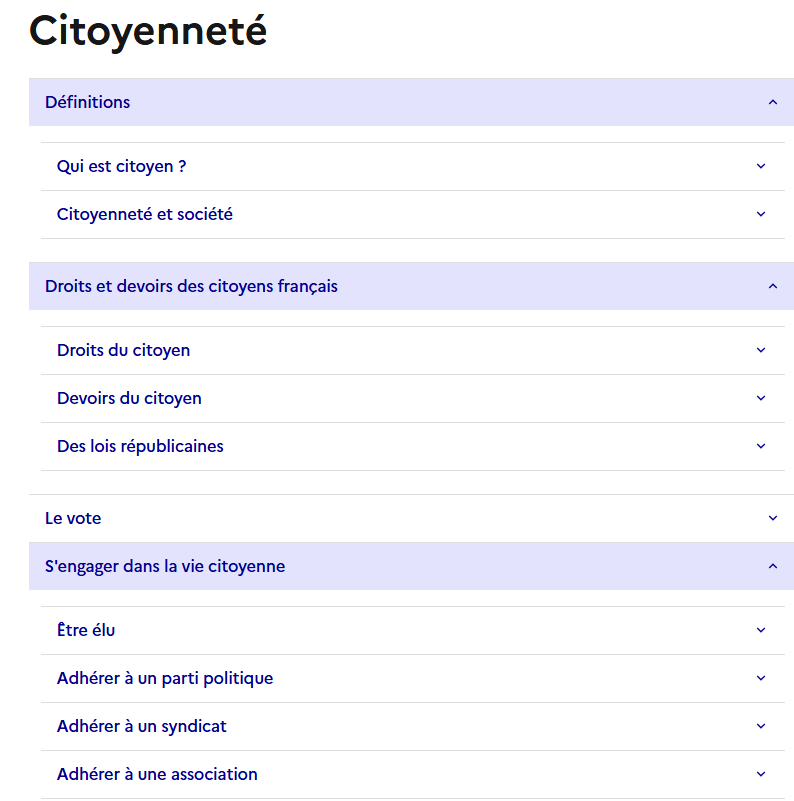Open the Le vote chevron arrow

(773, 518)
